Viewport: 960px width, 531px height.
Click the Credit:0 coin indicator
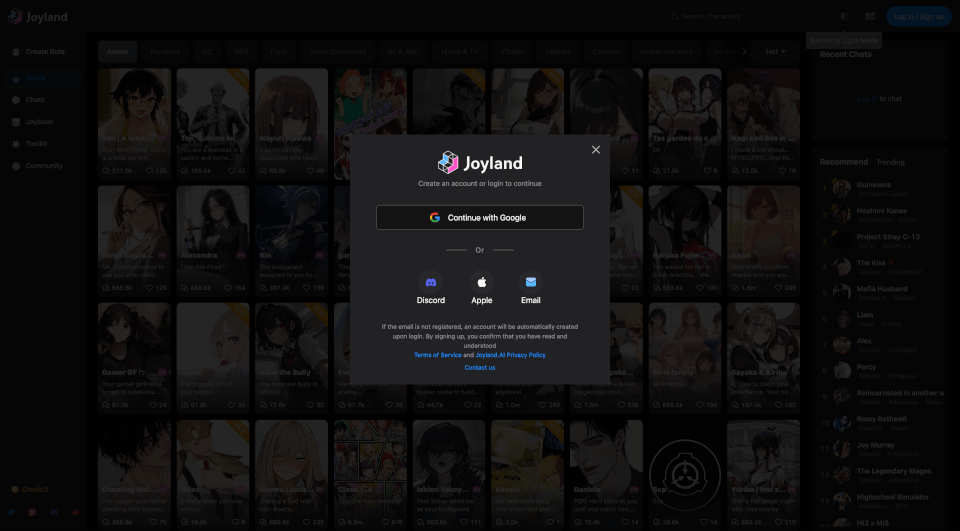point(29,489)
